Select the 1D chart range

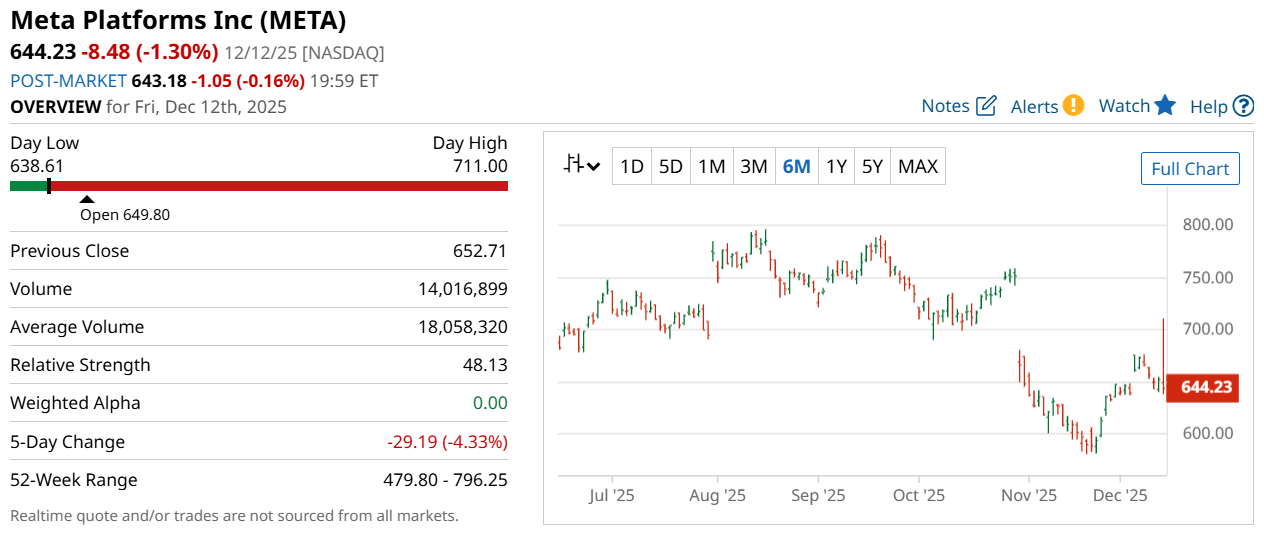click(x=631, y=167)
